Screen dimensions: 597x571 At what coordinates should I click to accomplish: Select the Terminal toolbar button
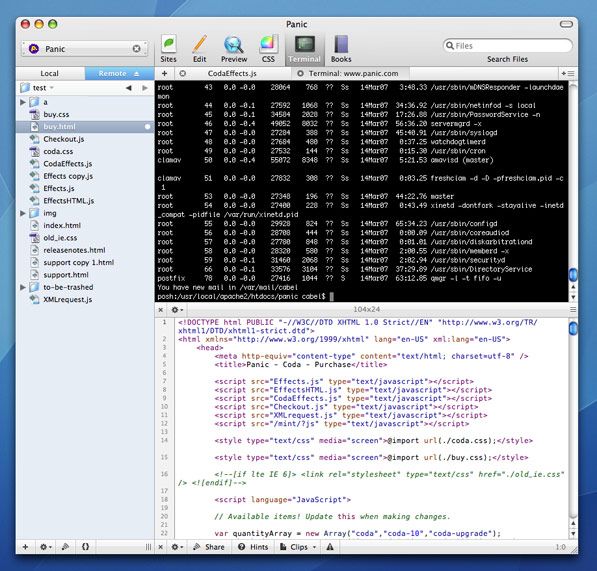(305, 49)
